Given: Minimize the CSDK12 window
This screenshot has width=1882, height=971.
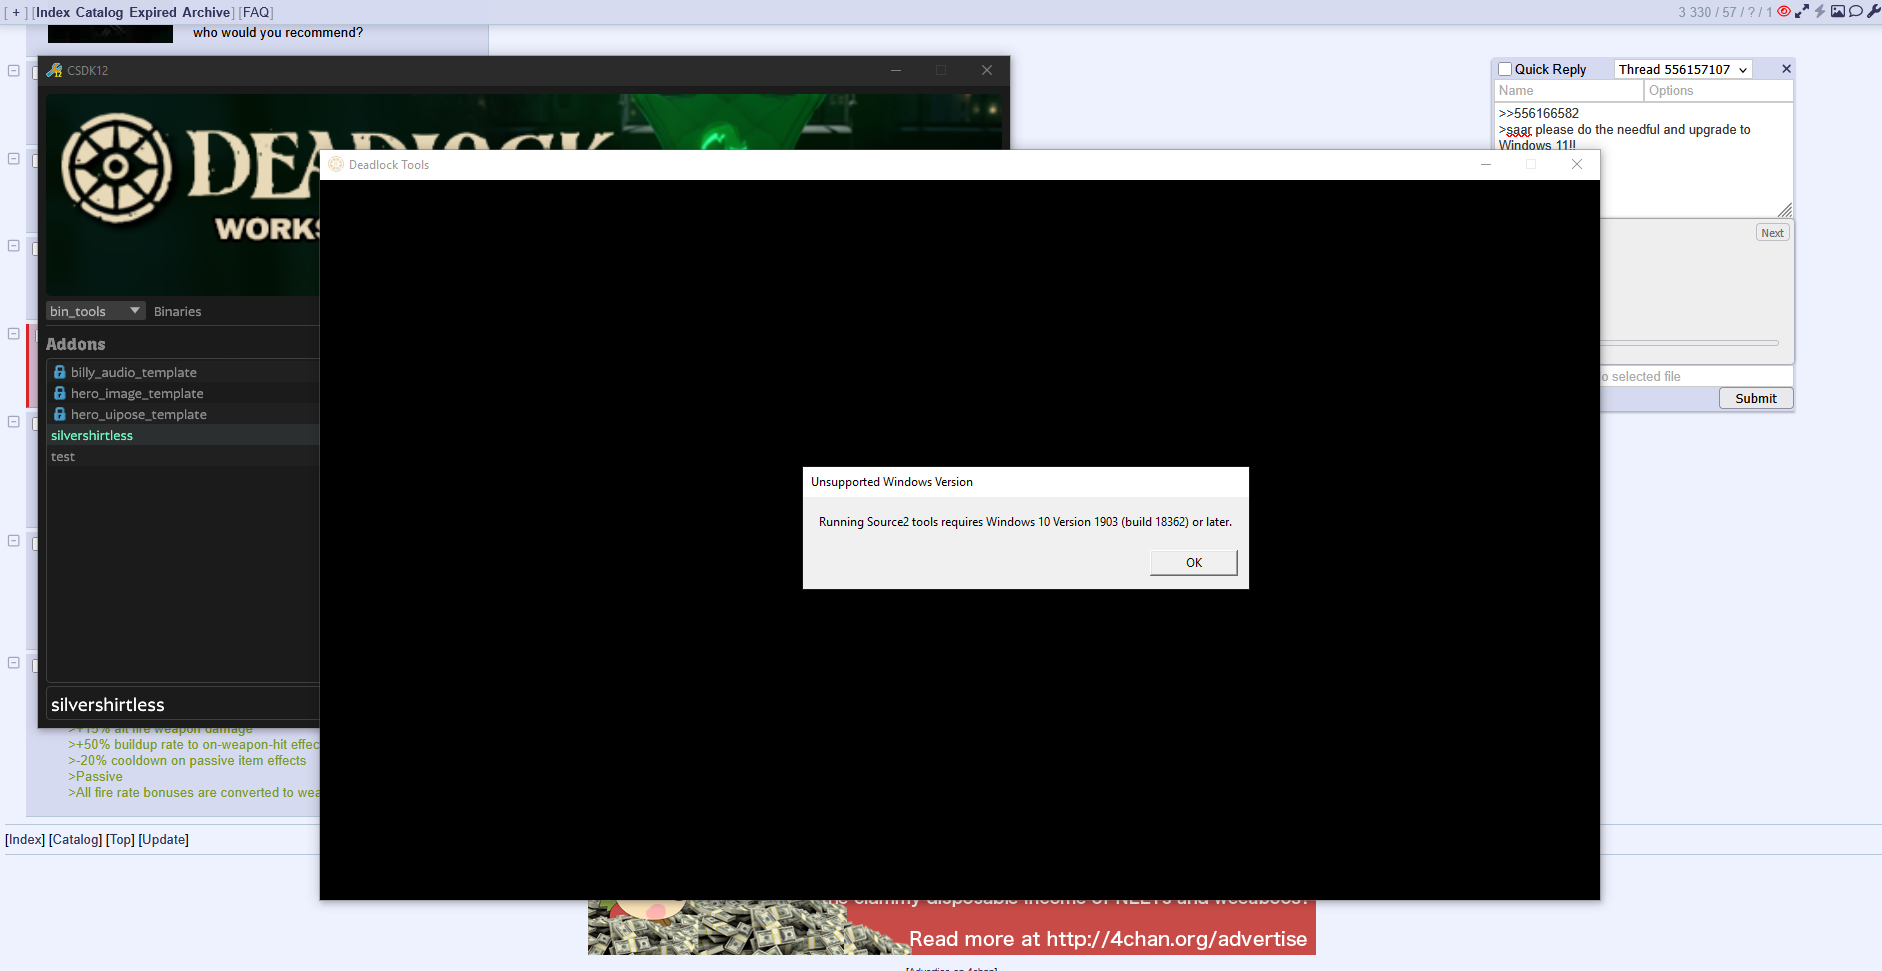Looking at the screenshot, I should [896, 70].
